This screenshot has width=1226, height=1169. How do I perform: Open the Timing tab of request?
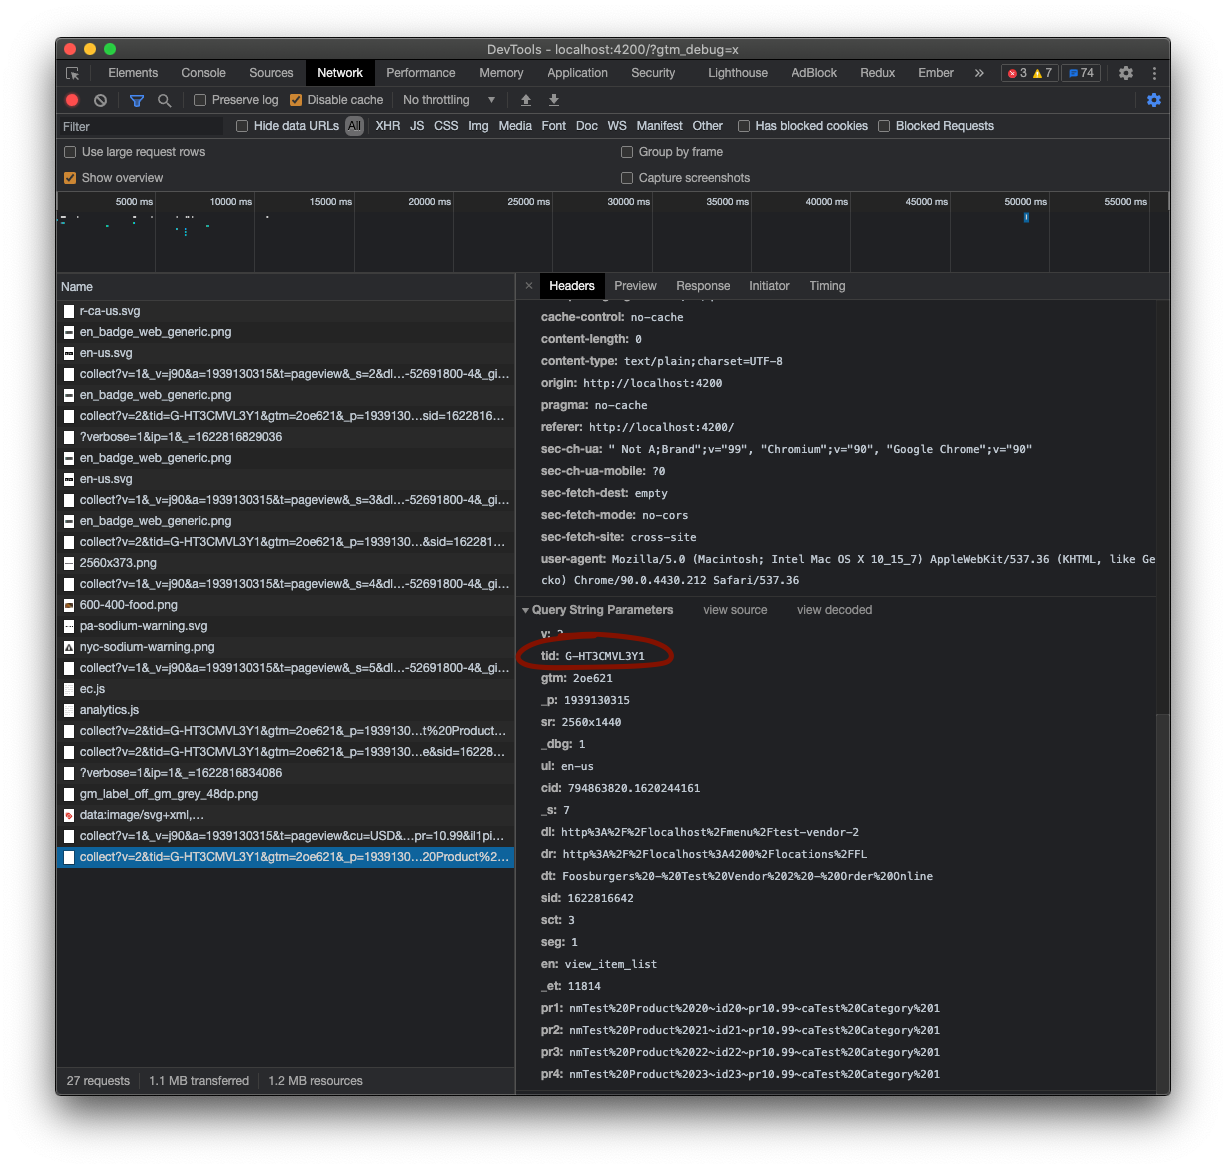click(827, 286)
